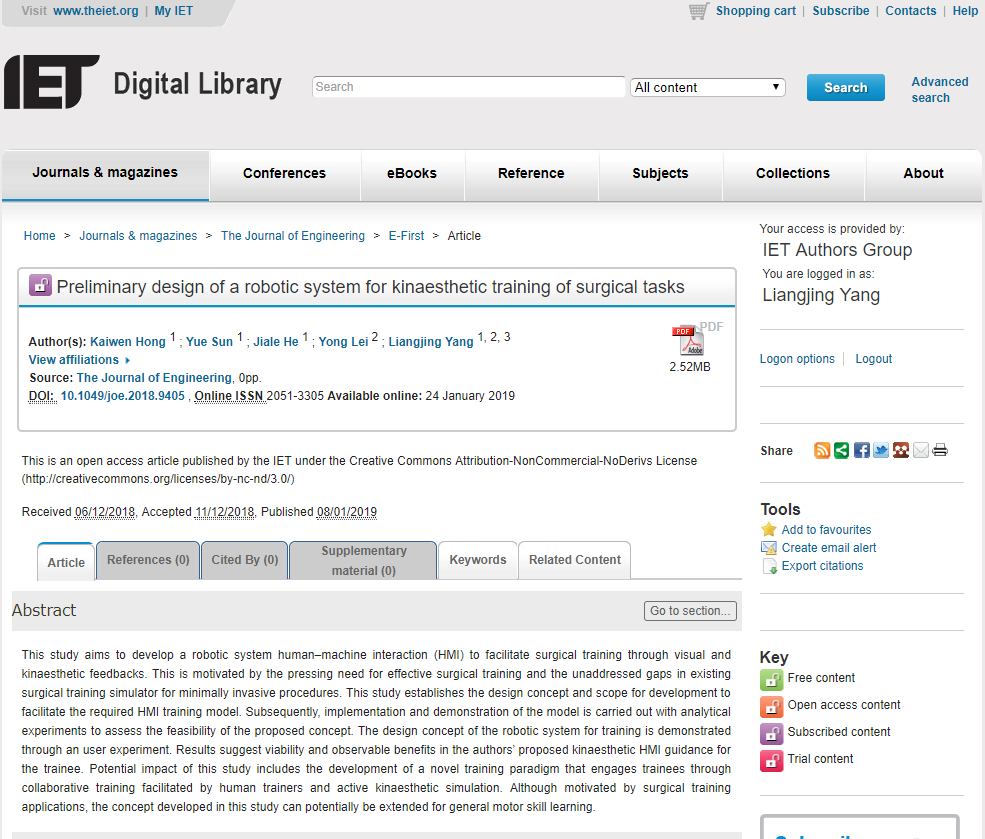Click the green share icon

coord(842,450)
